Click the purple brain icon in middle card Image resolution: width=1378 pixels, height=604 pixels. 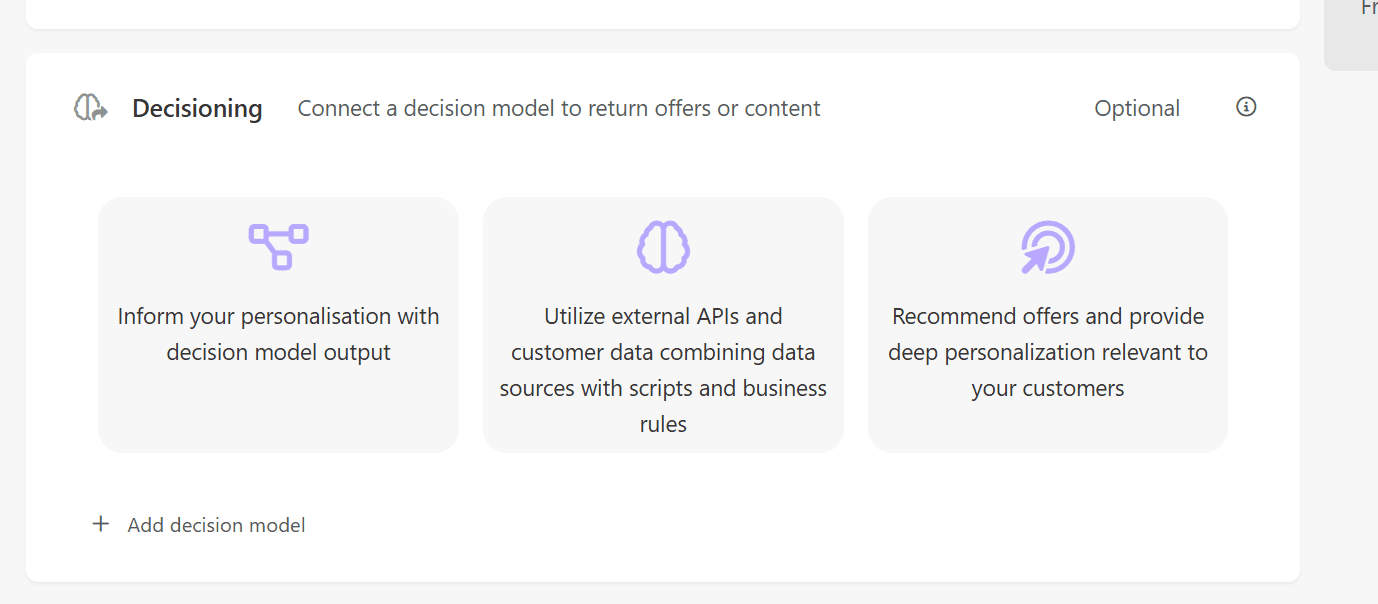tap(663, 247)
